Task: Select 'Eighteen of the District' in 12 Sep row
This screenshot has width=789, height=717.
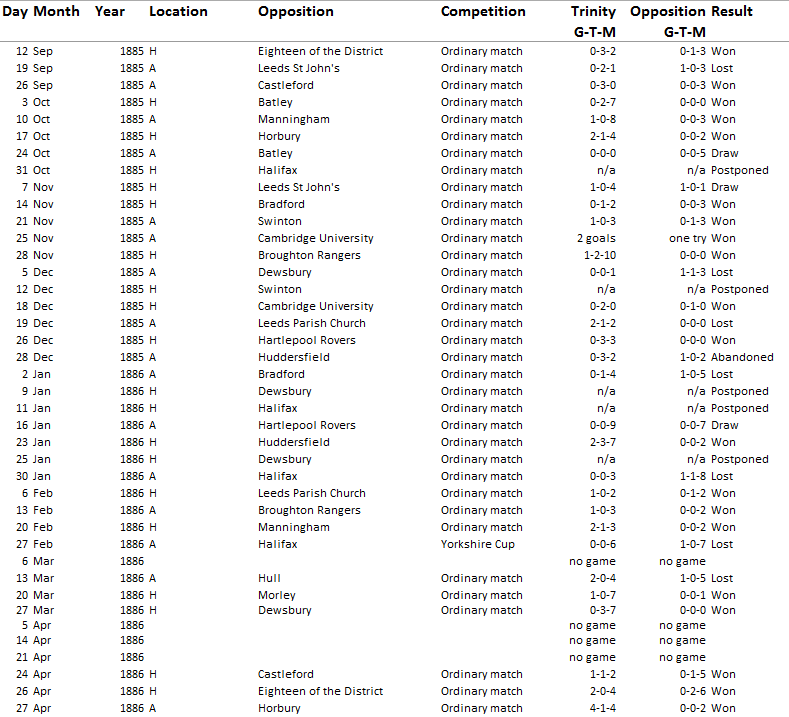Action: tap(320, 51)
